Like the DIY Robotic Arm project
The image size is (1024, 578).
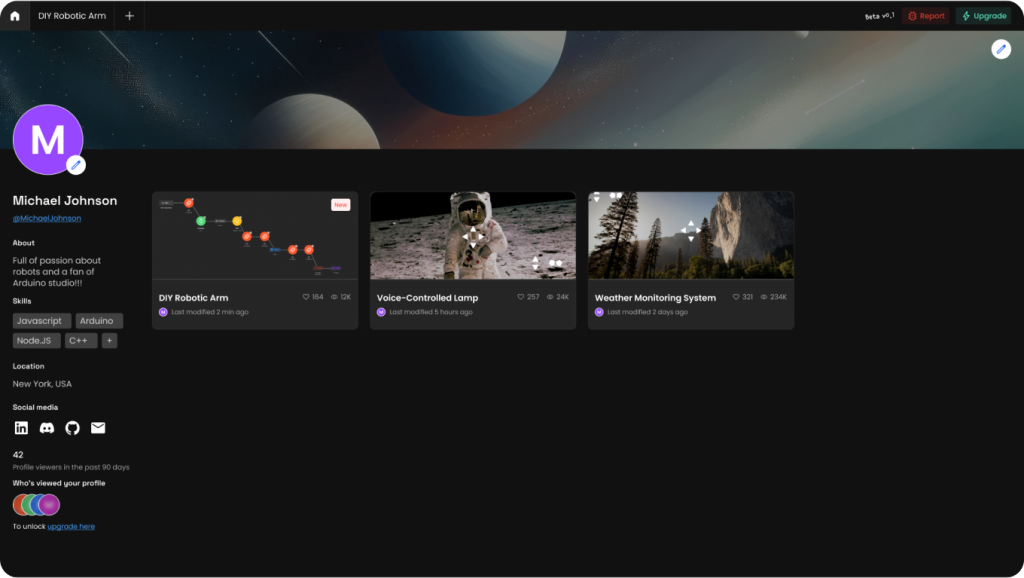[x=306, y=297]
